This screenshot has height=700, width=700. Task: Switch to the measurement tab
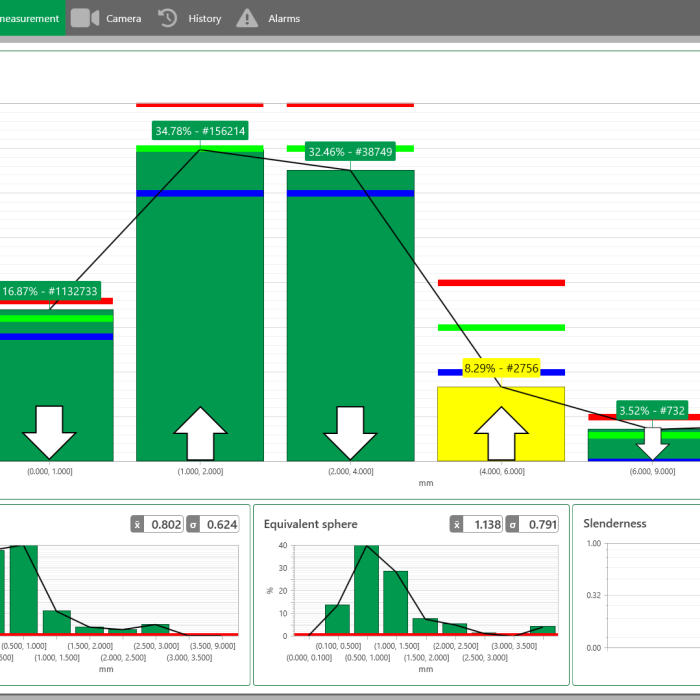point(30,18)
